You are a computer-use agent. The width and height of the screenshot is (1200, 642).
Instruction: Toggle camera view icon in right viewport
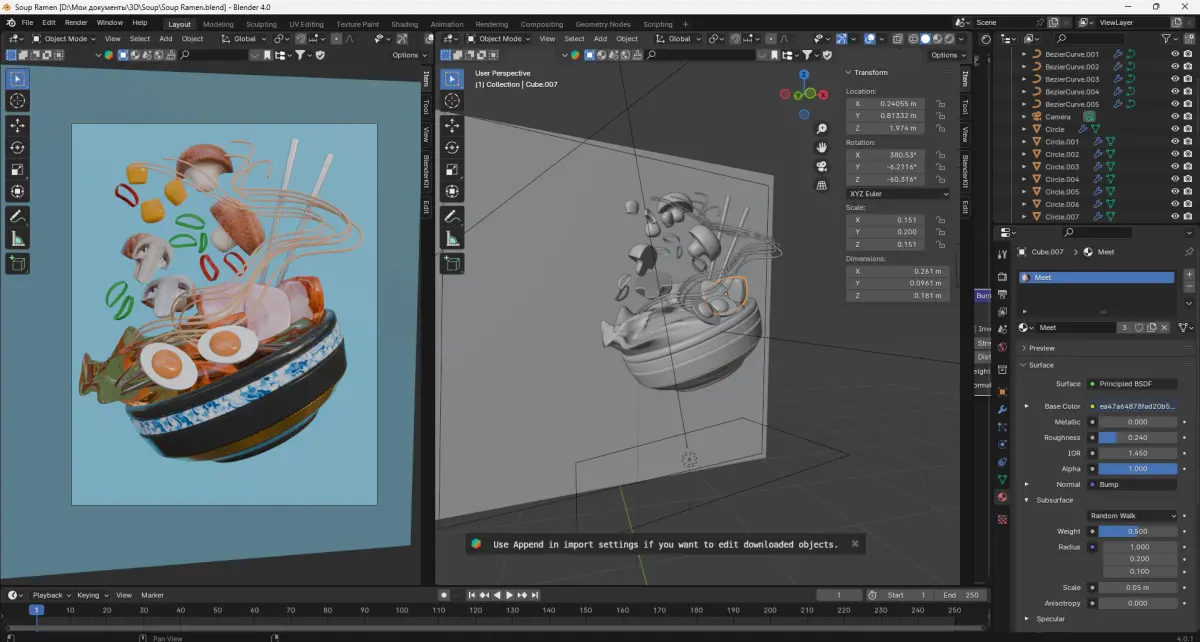click(822, 166)
